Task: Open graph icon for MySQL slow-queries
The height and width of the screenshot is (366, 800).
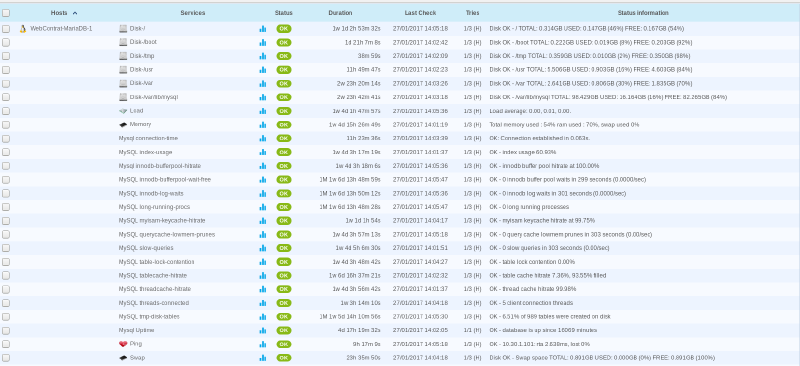Action: coord(263,249)
